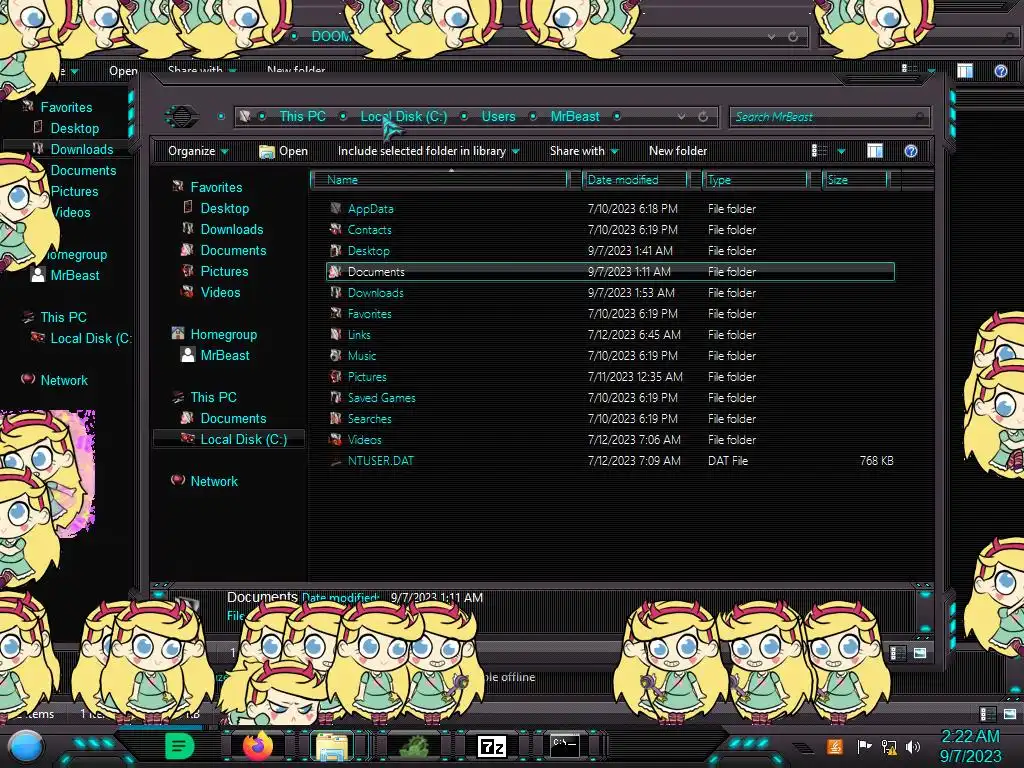
Task: Select Downloads in front window navigation pane
Action: pos(232,229)
